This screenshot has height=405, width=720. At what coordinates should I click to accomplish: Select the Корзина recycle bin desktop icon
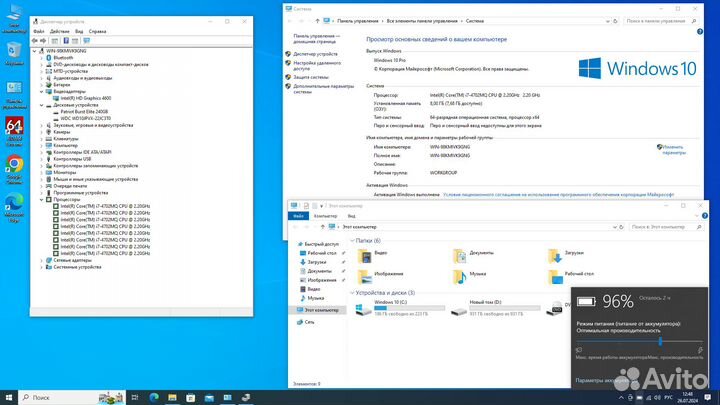[x=14, y=53]
